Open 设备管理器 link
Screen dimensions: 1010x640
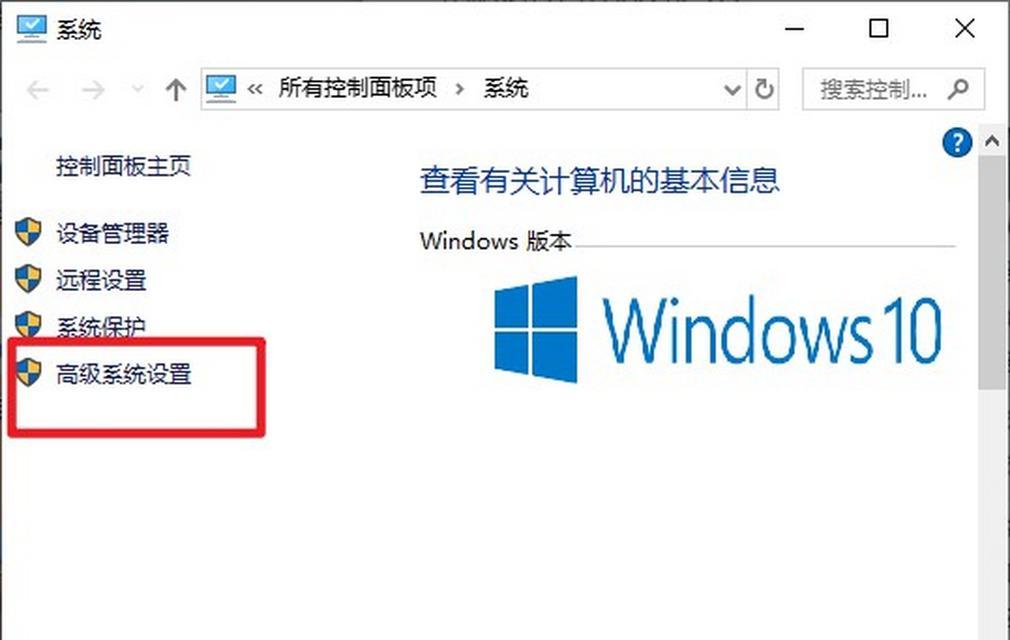112,232
